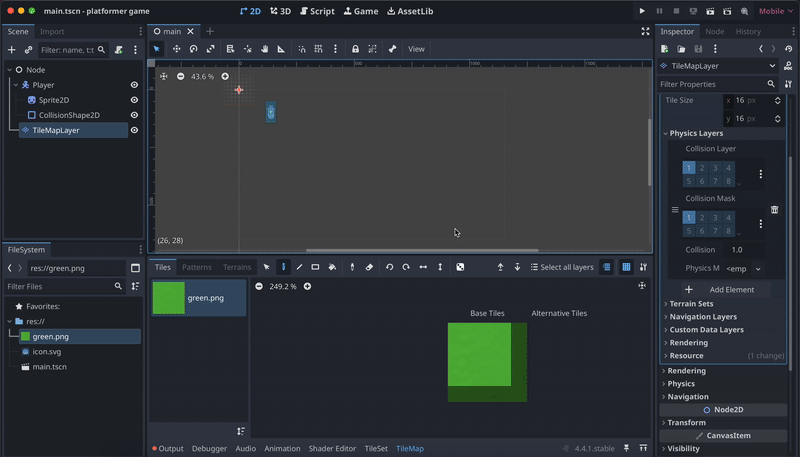Open the Patterns tab in TileMap panel
This screenshot has height=457, width=800.
tap(197, 267)
